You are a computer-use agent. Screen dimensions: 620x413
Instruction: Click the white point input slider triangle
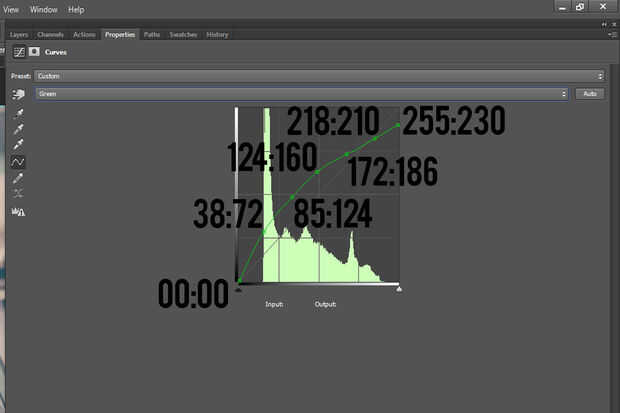(x=399, y=289)
